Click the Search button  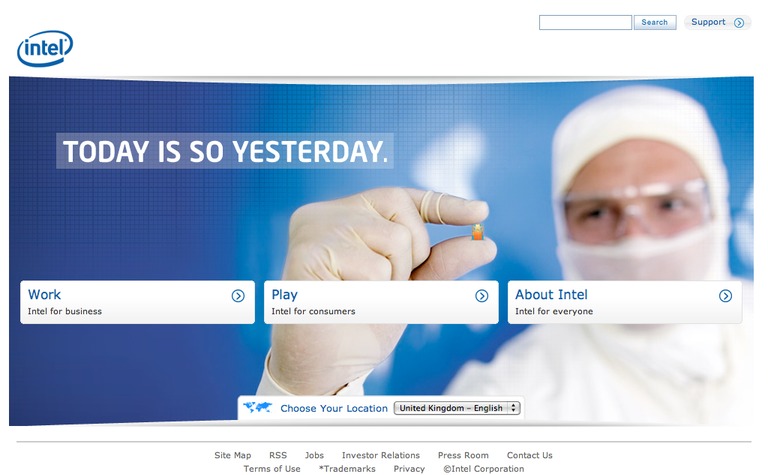[655, 23]
